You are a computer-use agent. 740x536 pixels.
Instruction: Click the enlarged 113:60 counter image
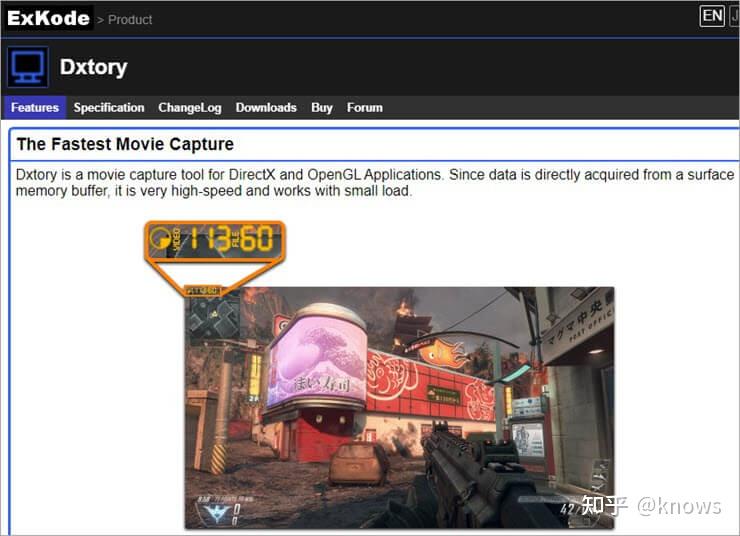(215, 241)
